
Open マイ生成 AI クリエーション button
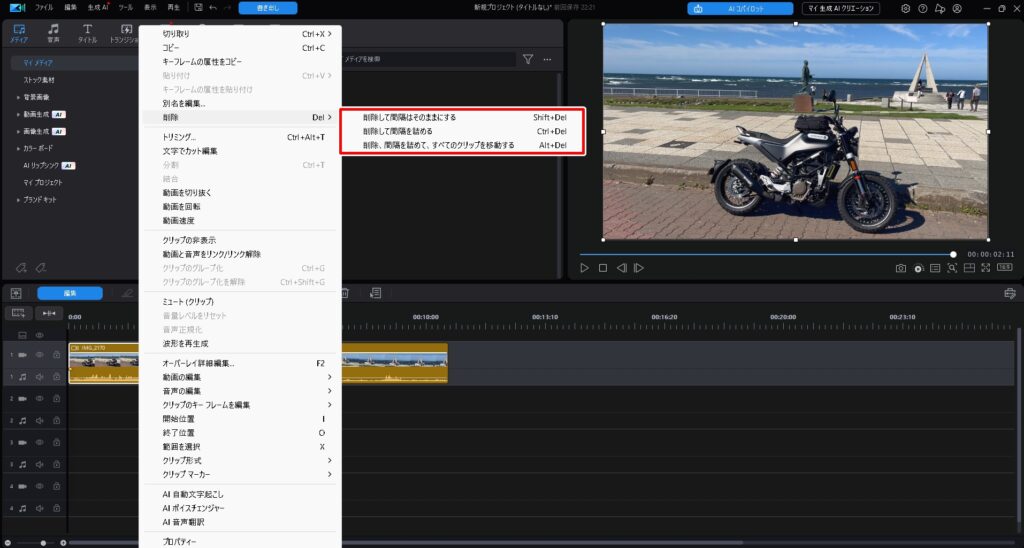point(840,8)
